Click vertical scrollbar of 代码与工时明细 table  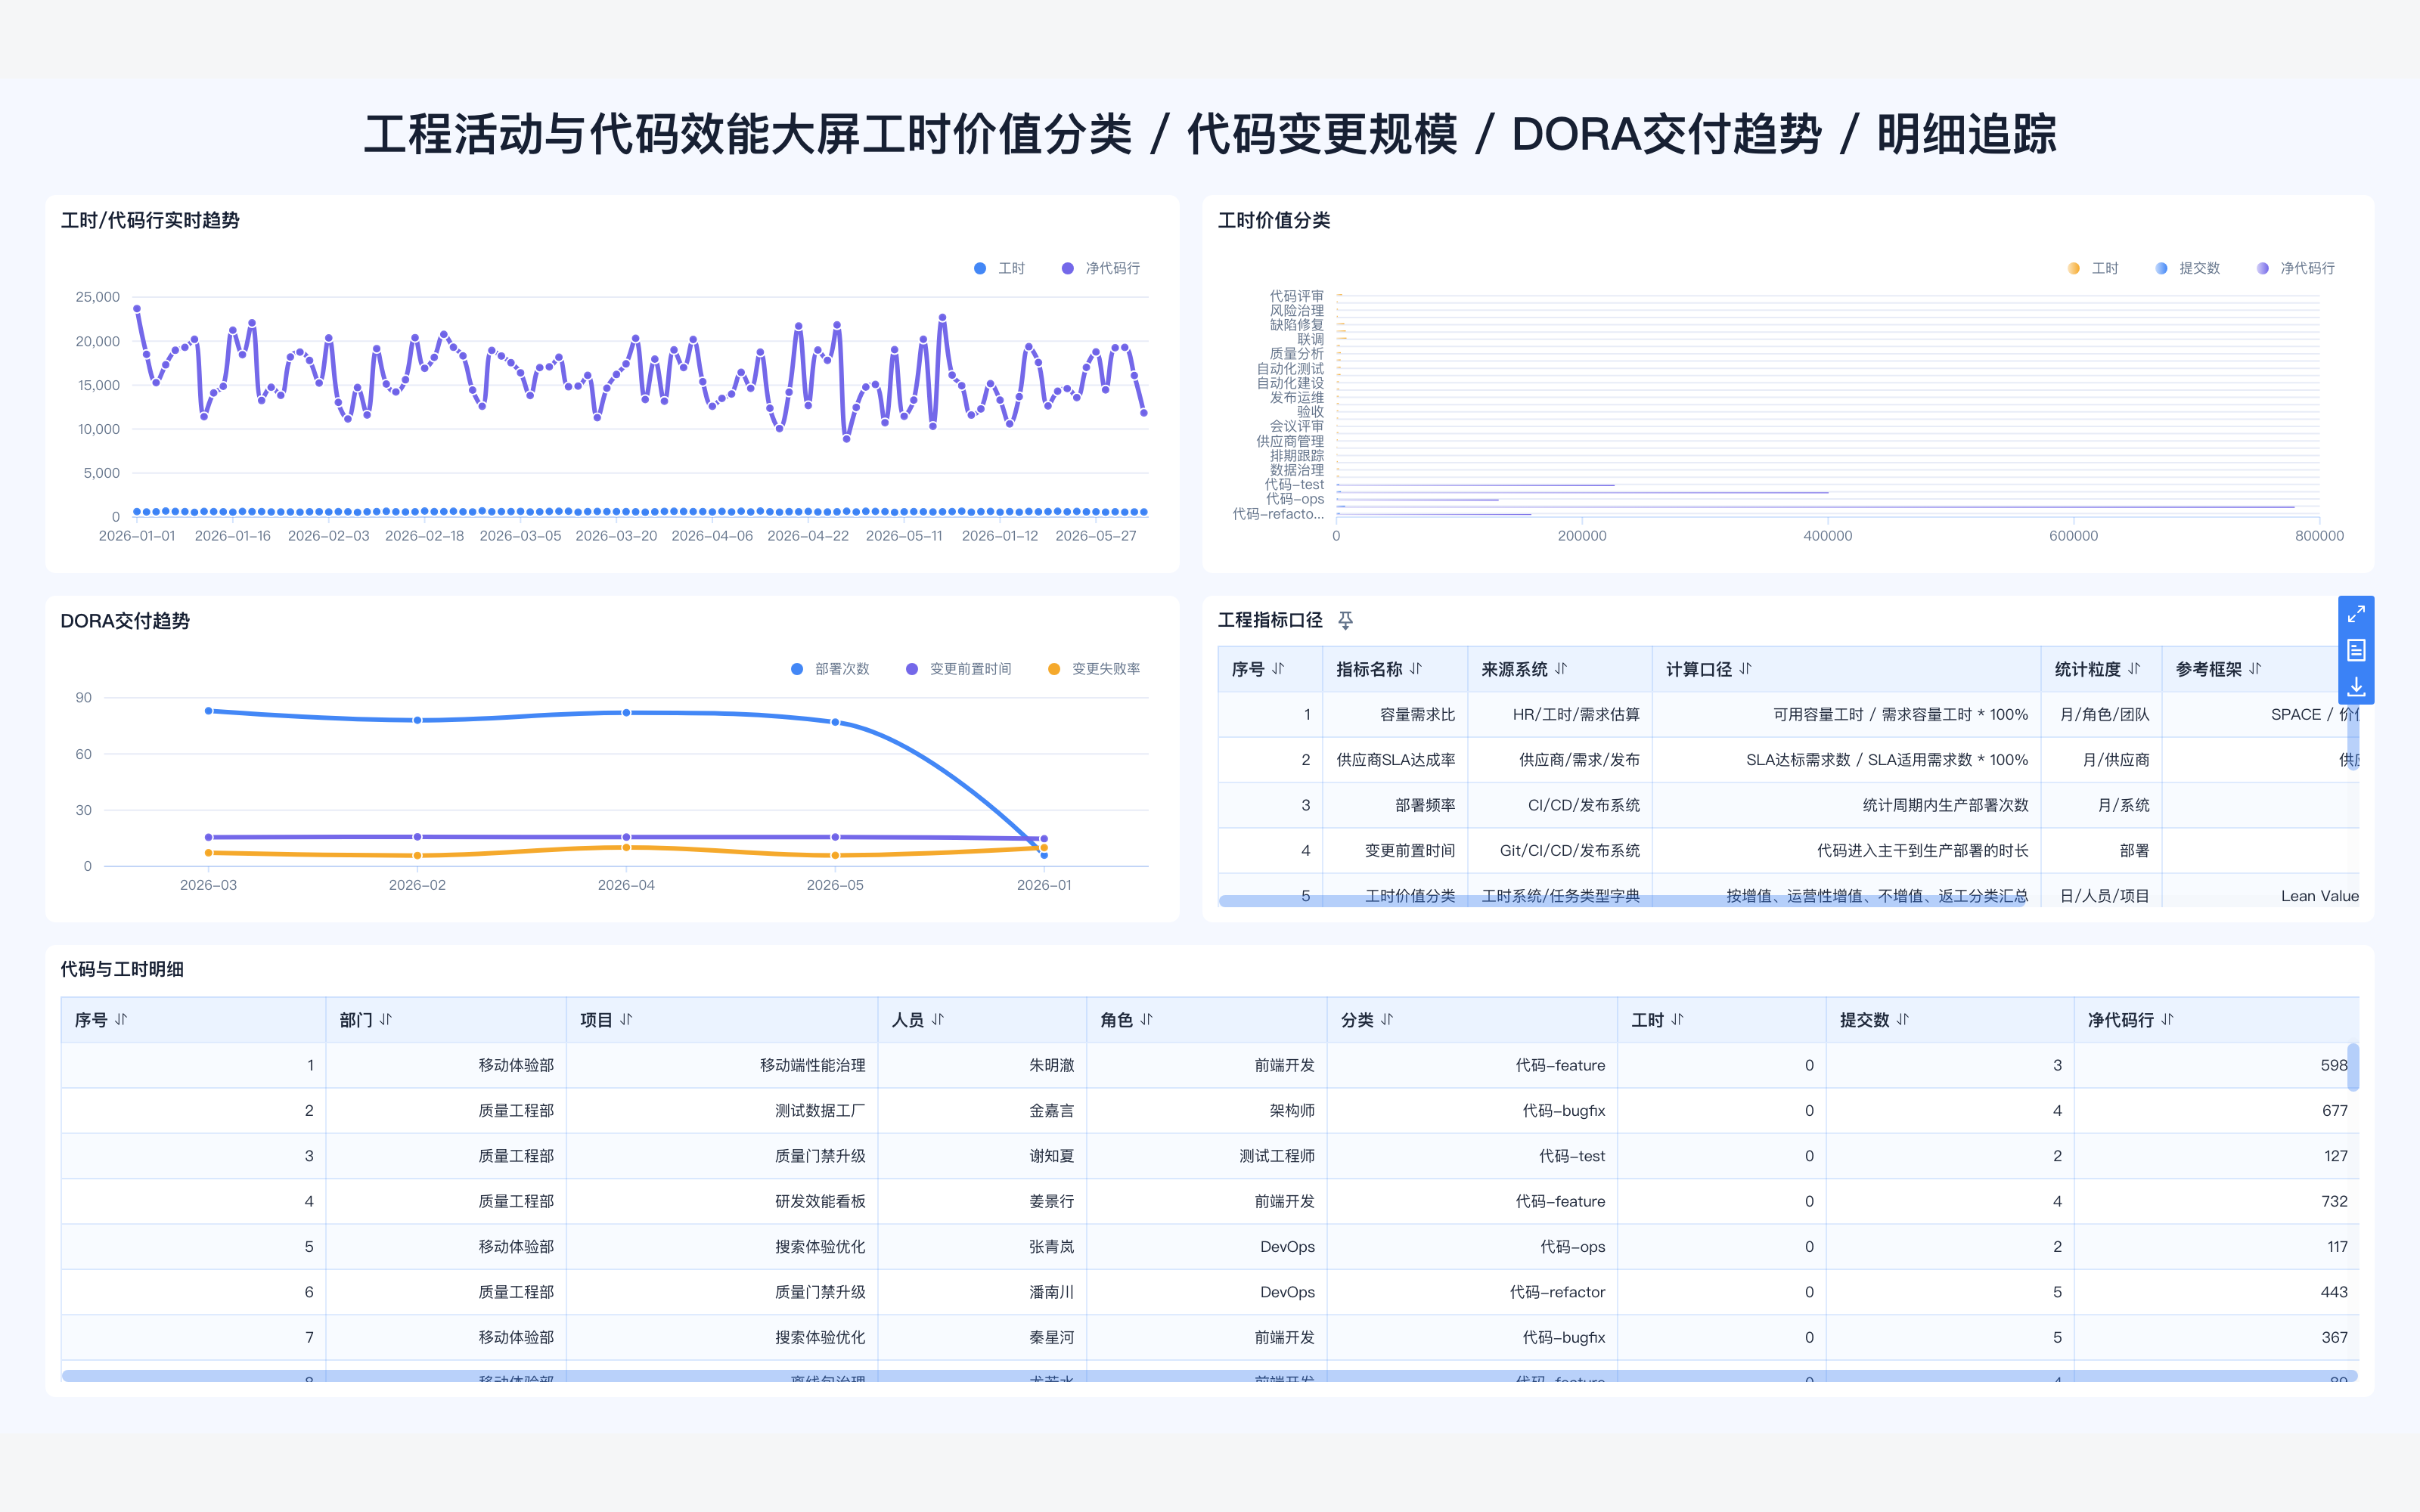[2353, 1067]
